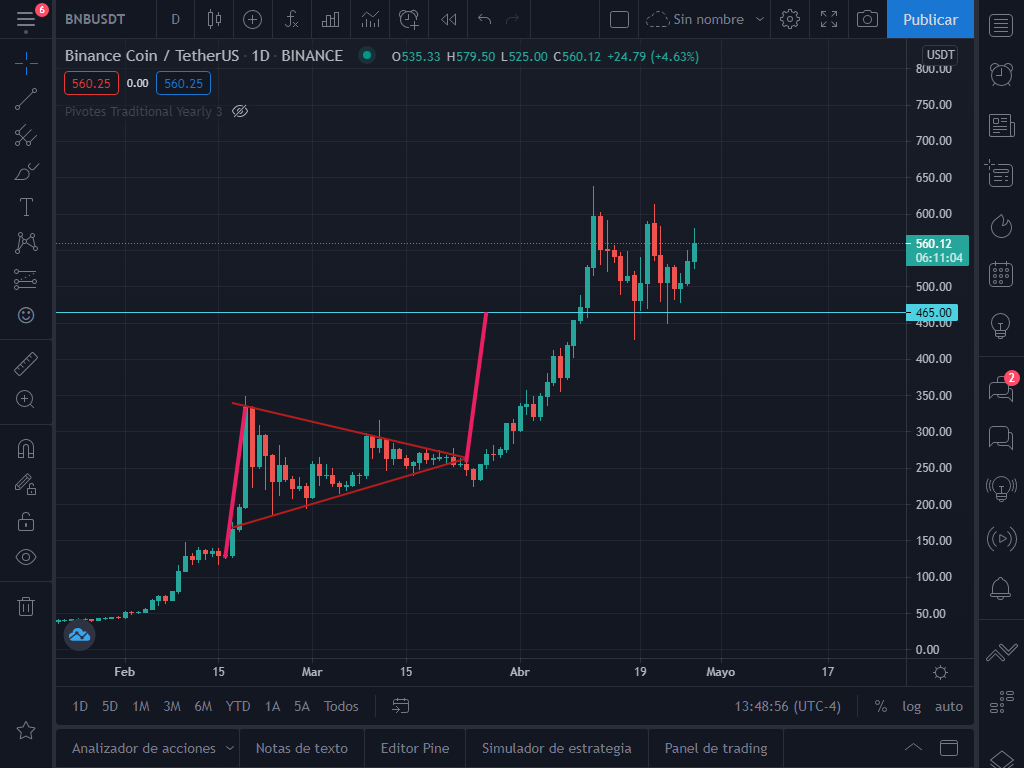This screenshot has height=768, width=1024.
Task: Open the Simulador de estrategia tab
Action: point(556,748)
